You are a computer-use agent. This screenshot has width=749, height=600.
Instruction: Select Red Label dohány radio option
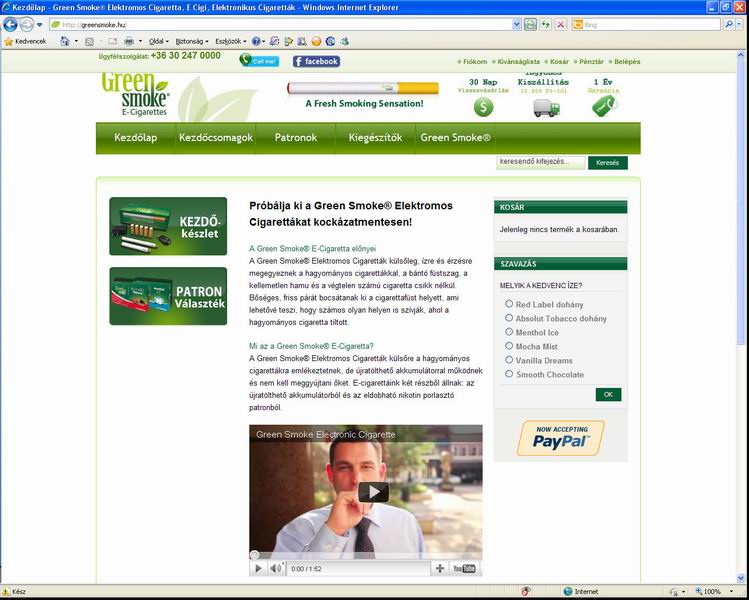pos(509,304)
